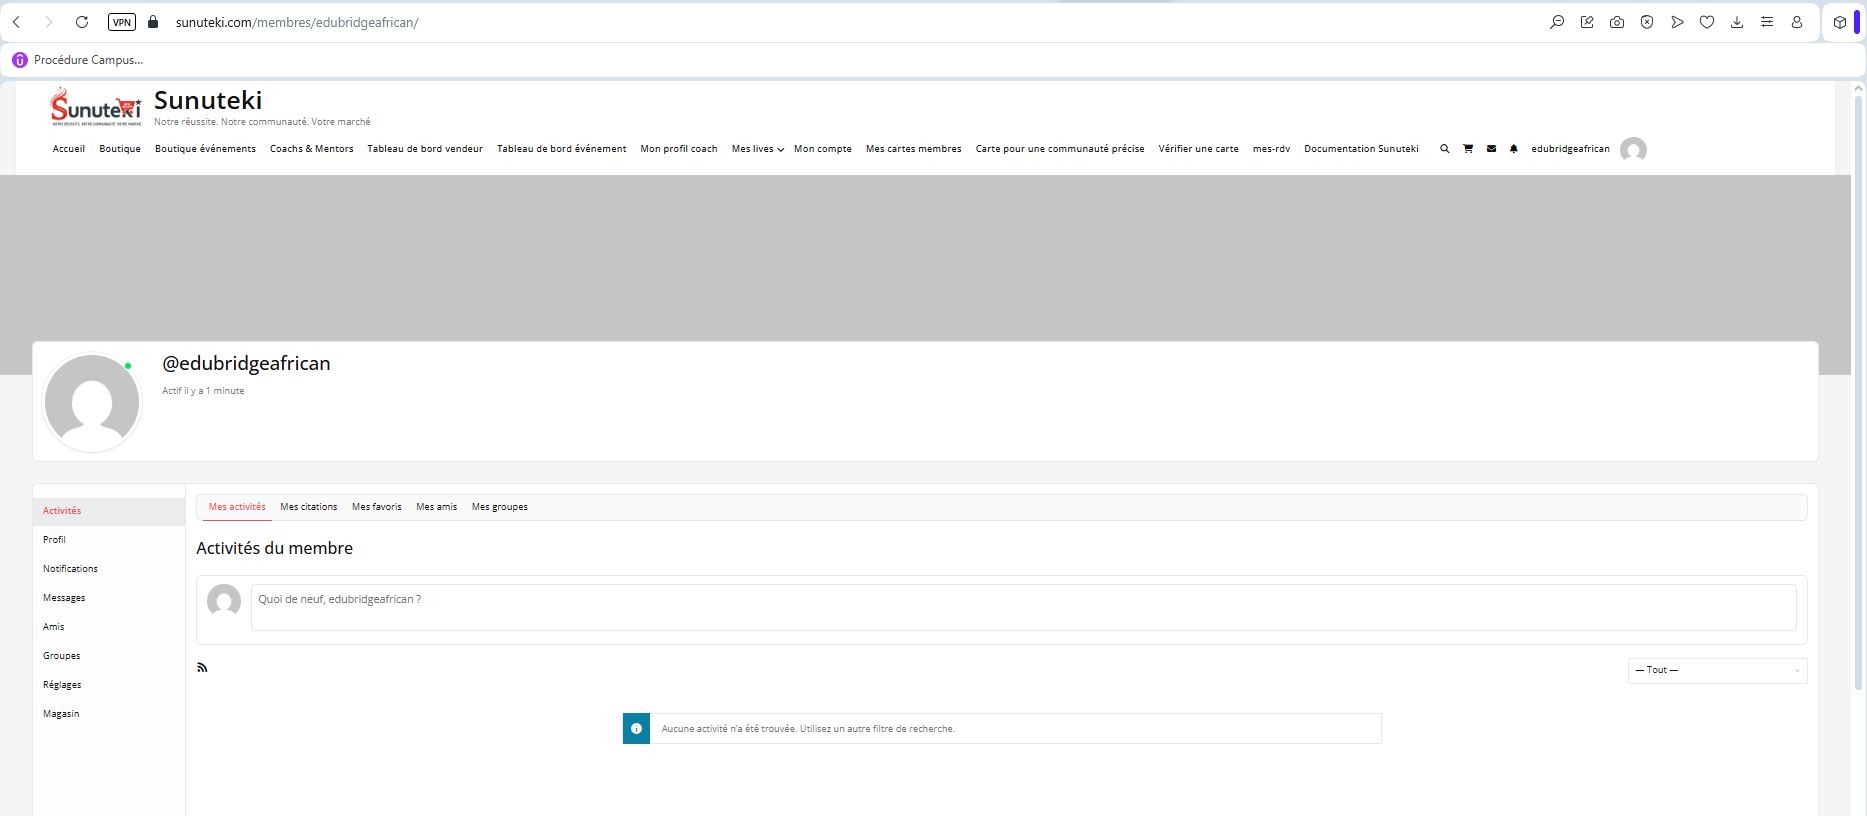Open Tableau de bord vendeur link

[424, 149]
